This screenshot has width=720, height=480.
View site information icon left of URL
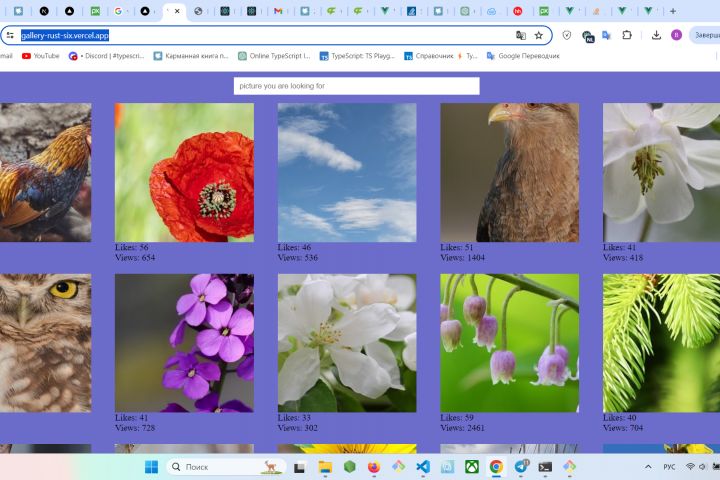(10, 35)
